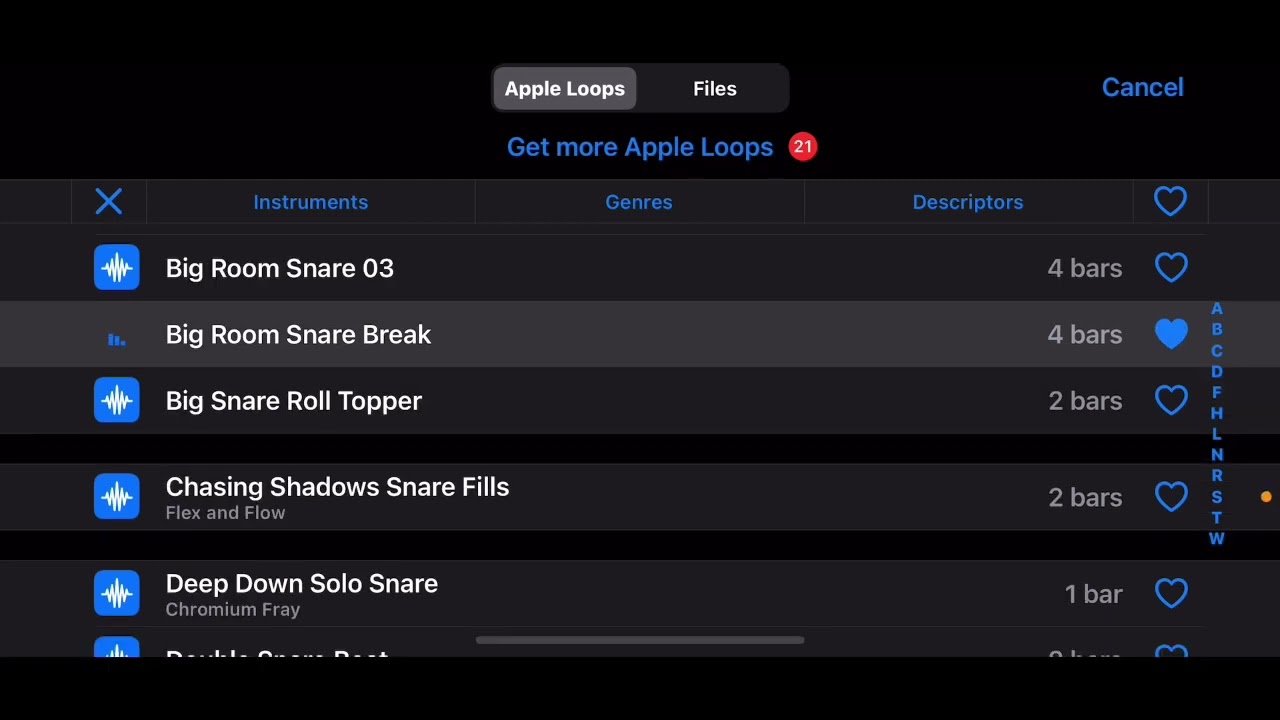
Task: Click 4 bars of Big Room Snare Break
Action: 1085,335
